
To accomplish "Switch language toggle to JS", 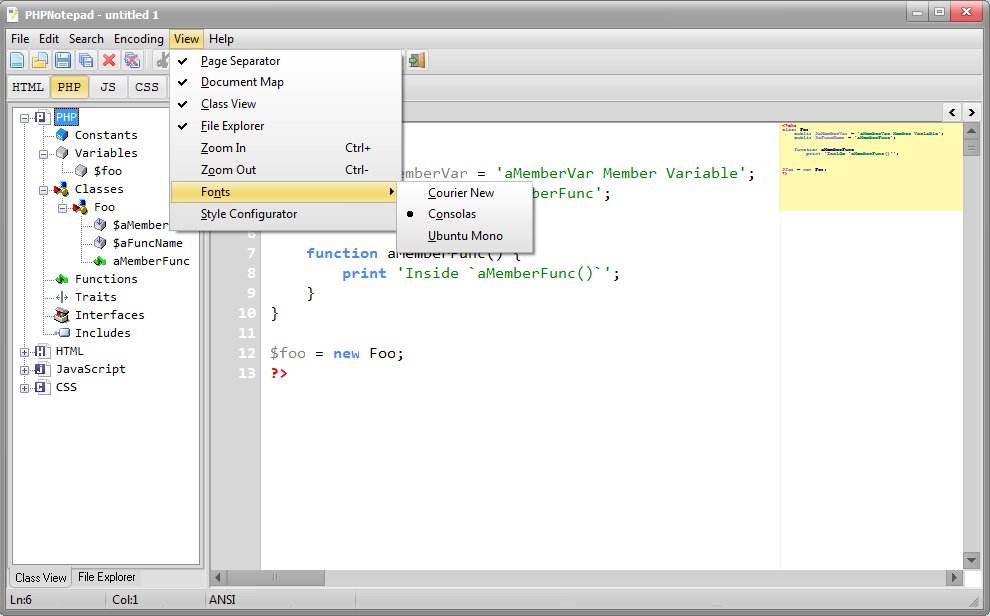I will coord(108,87).
